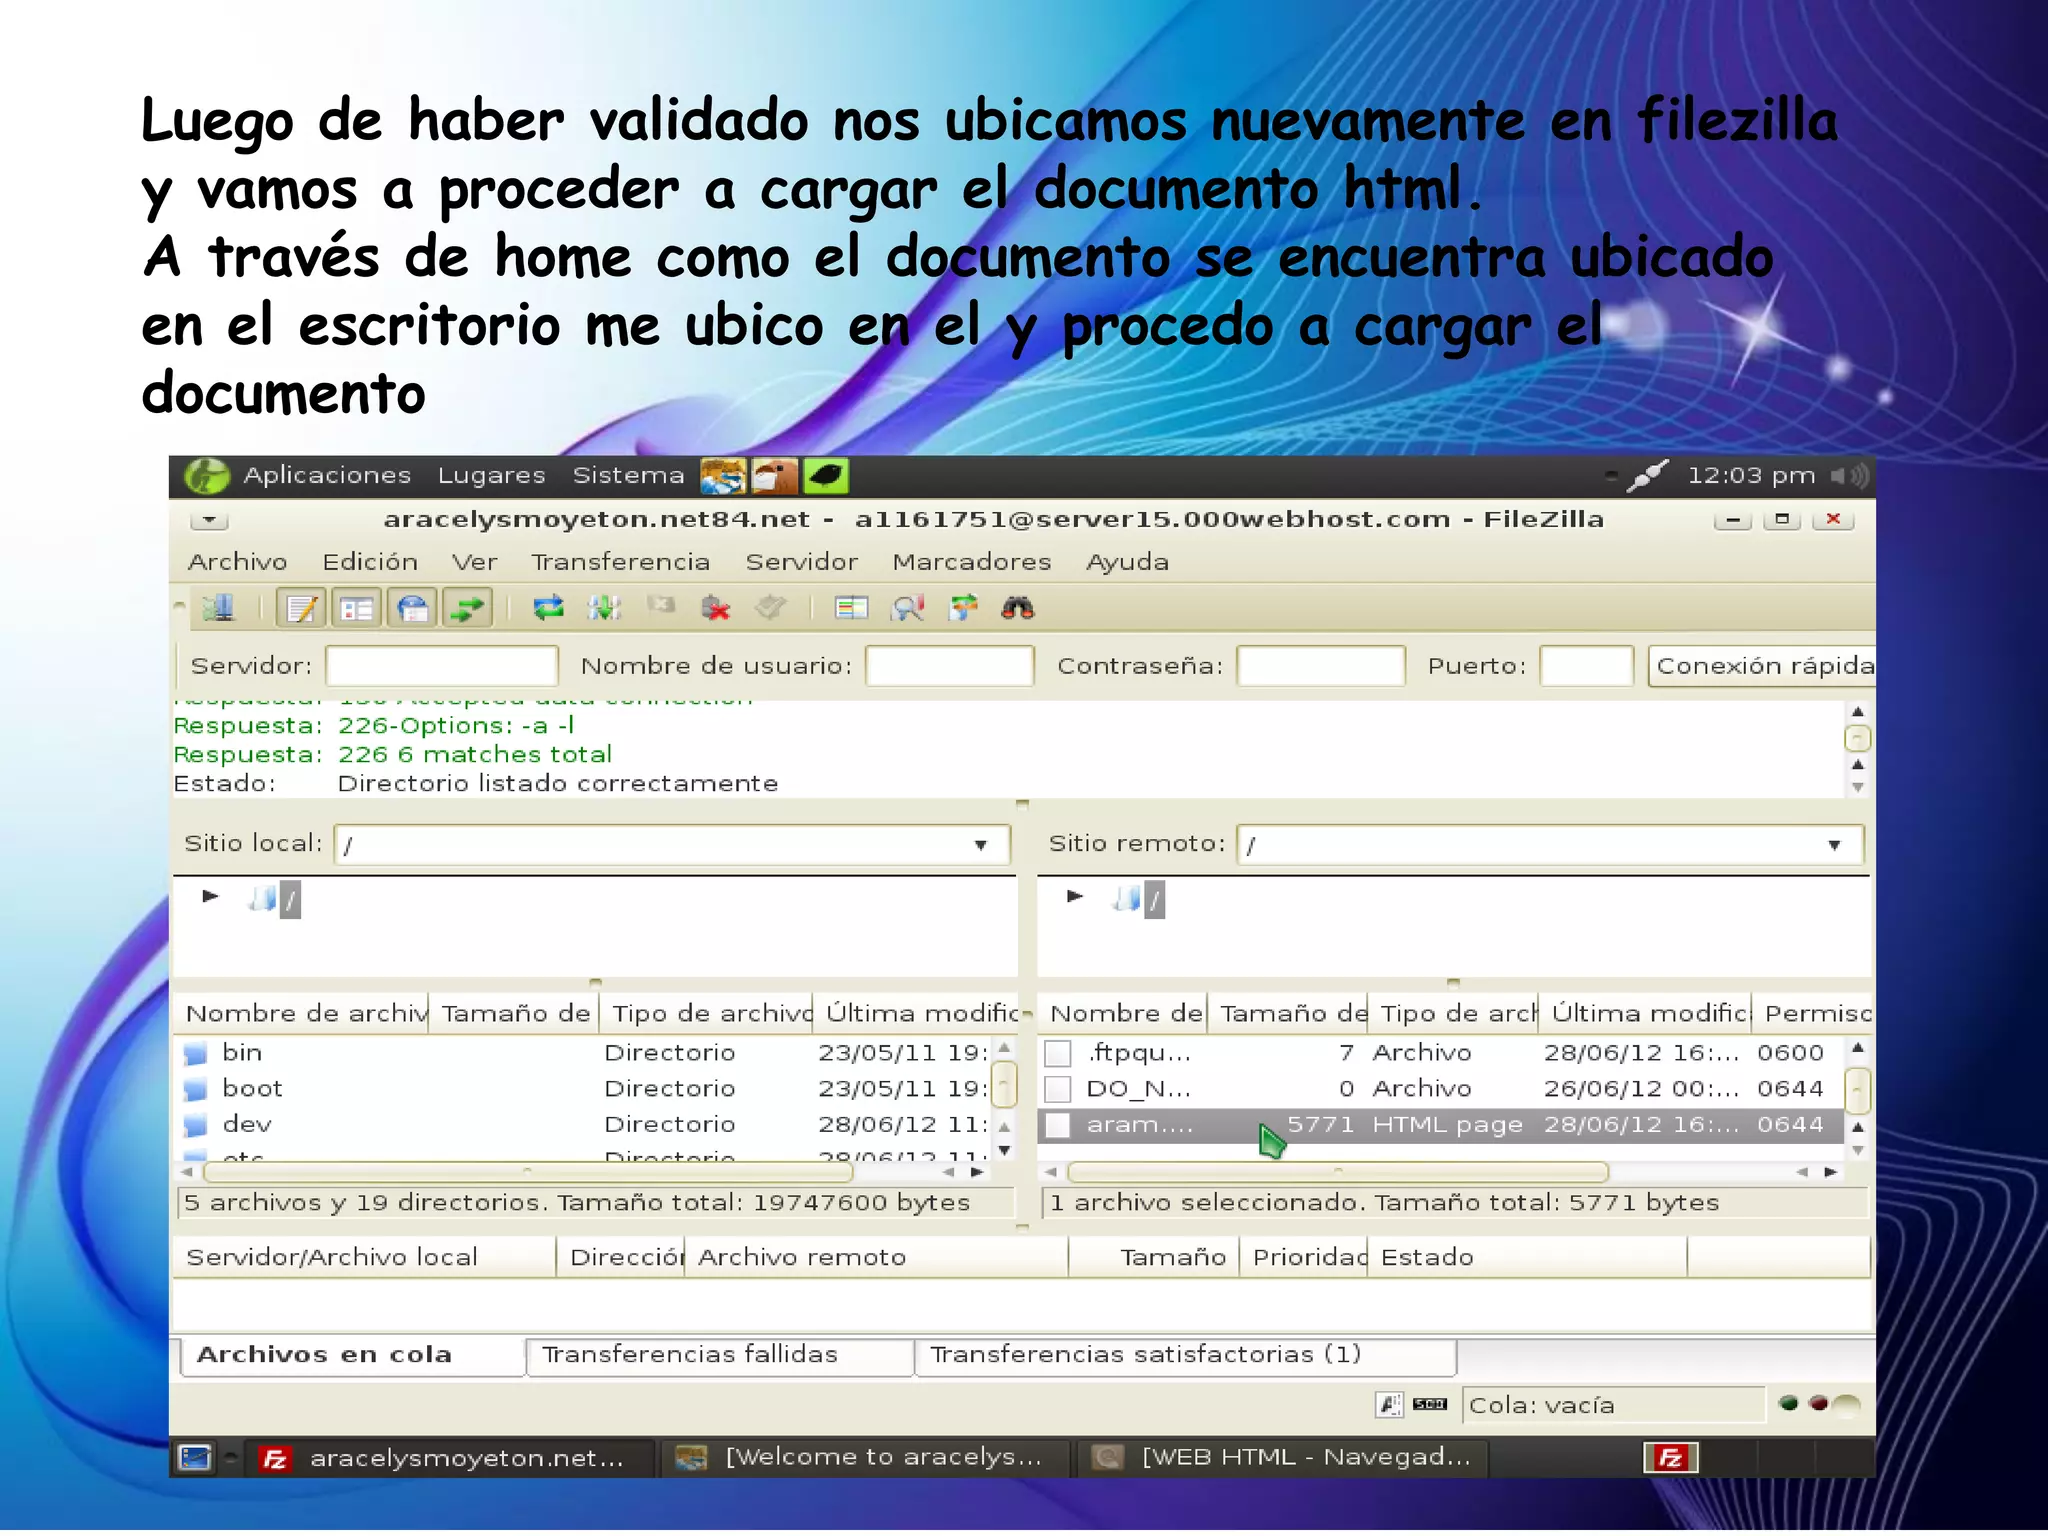
Task: Open the Sistema menu in top panel
Action: (x=628, y=476)
